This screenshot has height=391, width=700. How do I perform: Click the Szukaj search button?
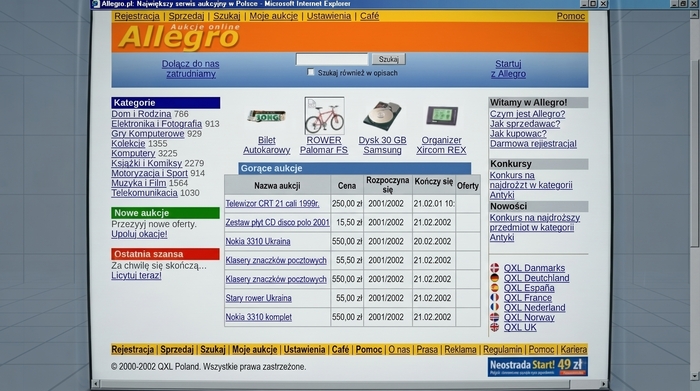388,59
